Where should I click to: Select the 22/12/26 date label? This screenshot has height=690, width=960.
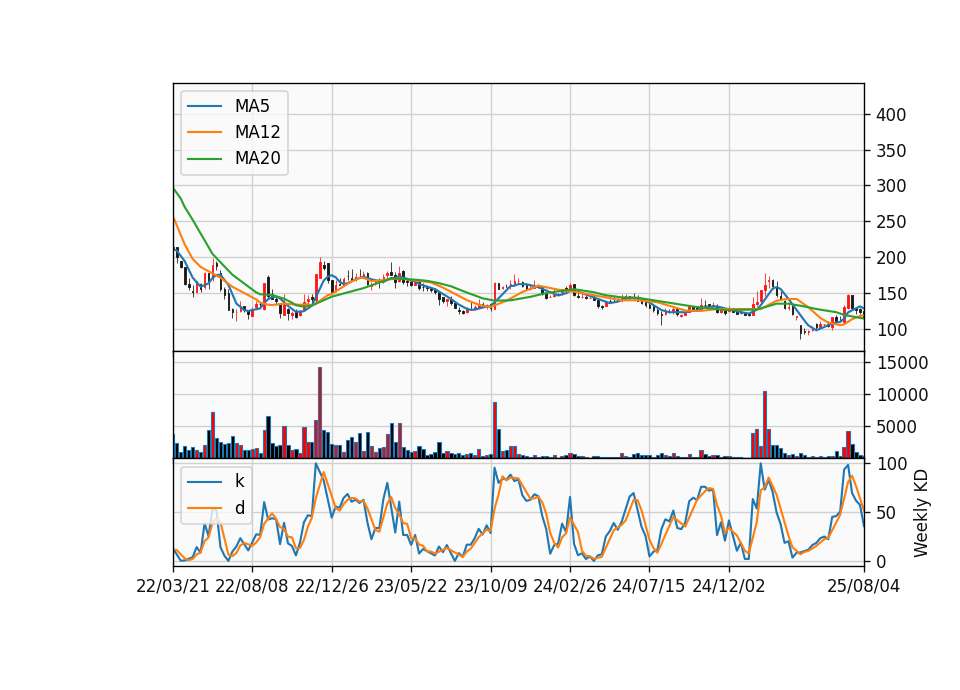(332, 586)
